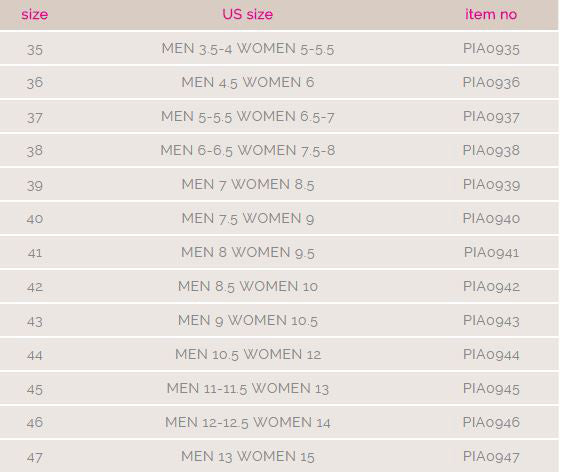Click 'MEN 8.5 WOMEN 10' entry
561x472 pixels.
point(248,286)
